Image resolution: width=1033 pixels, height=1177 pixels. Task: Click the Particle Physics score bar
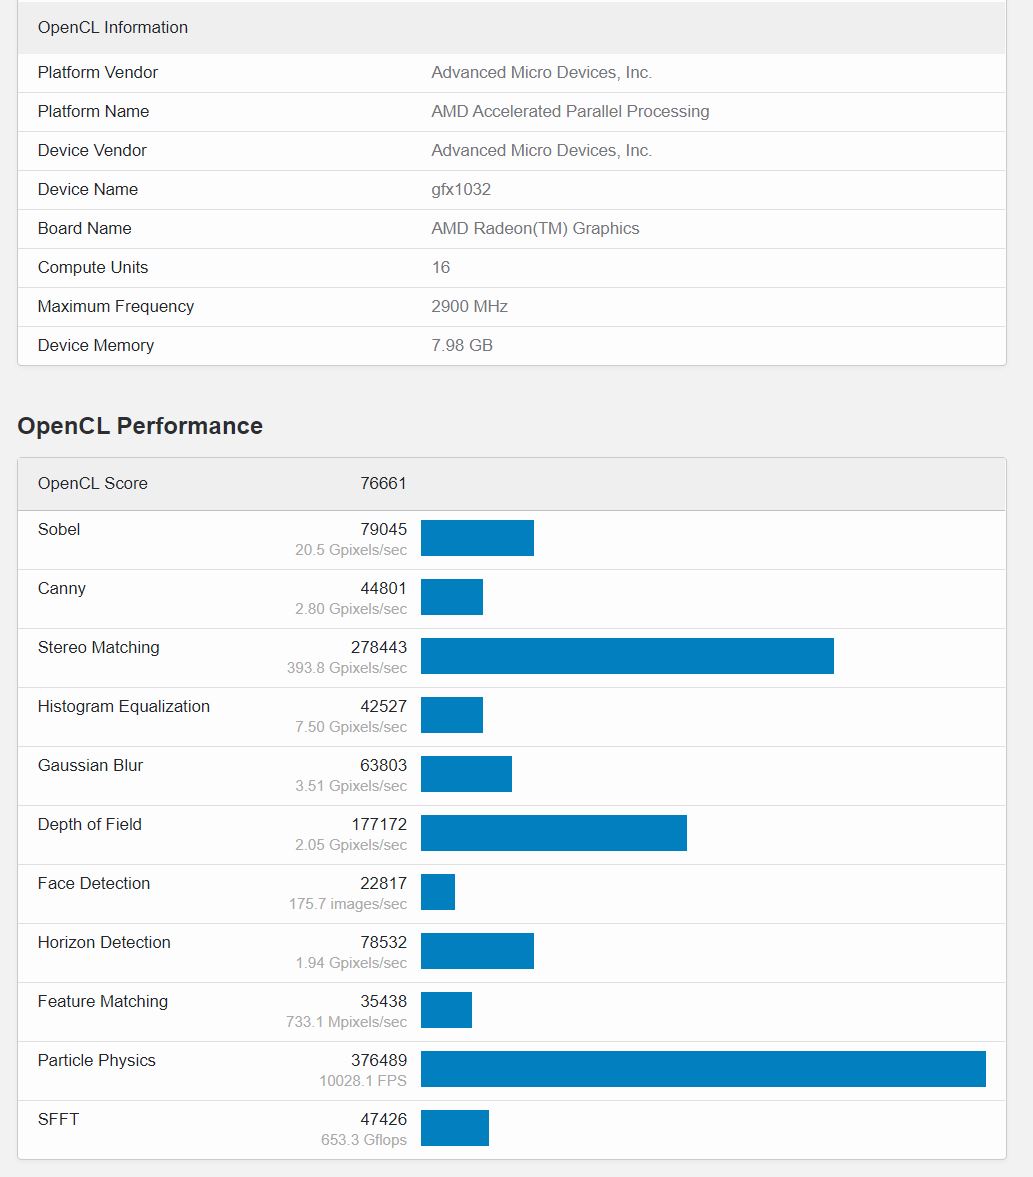(703, 1069)
